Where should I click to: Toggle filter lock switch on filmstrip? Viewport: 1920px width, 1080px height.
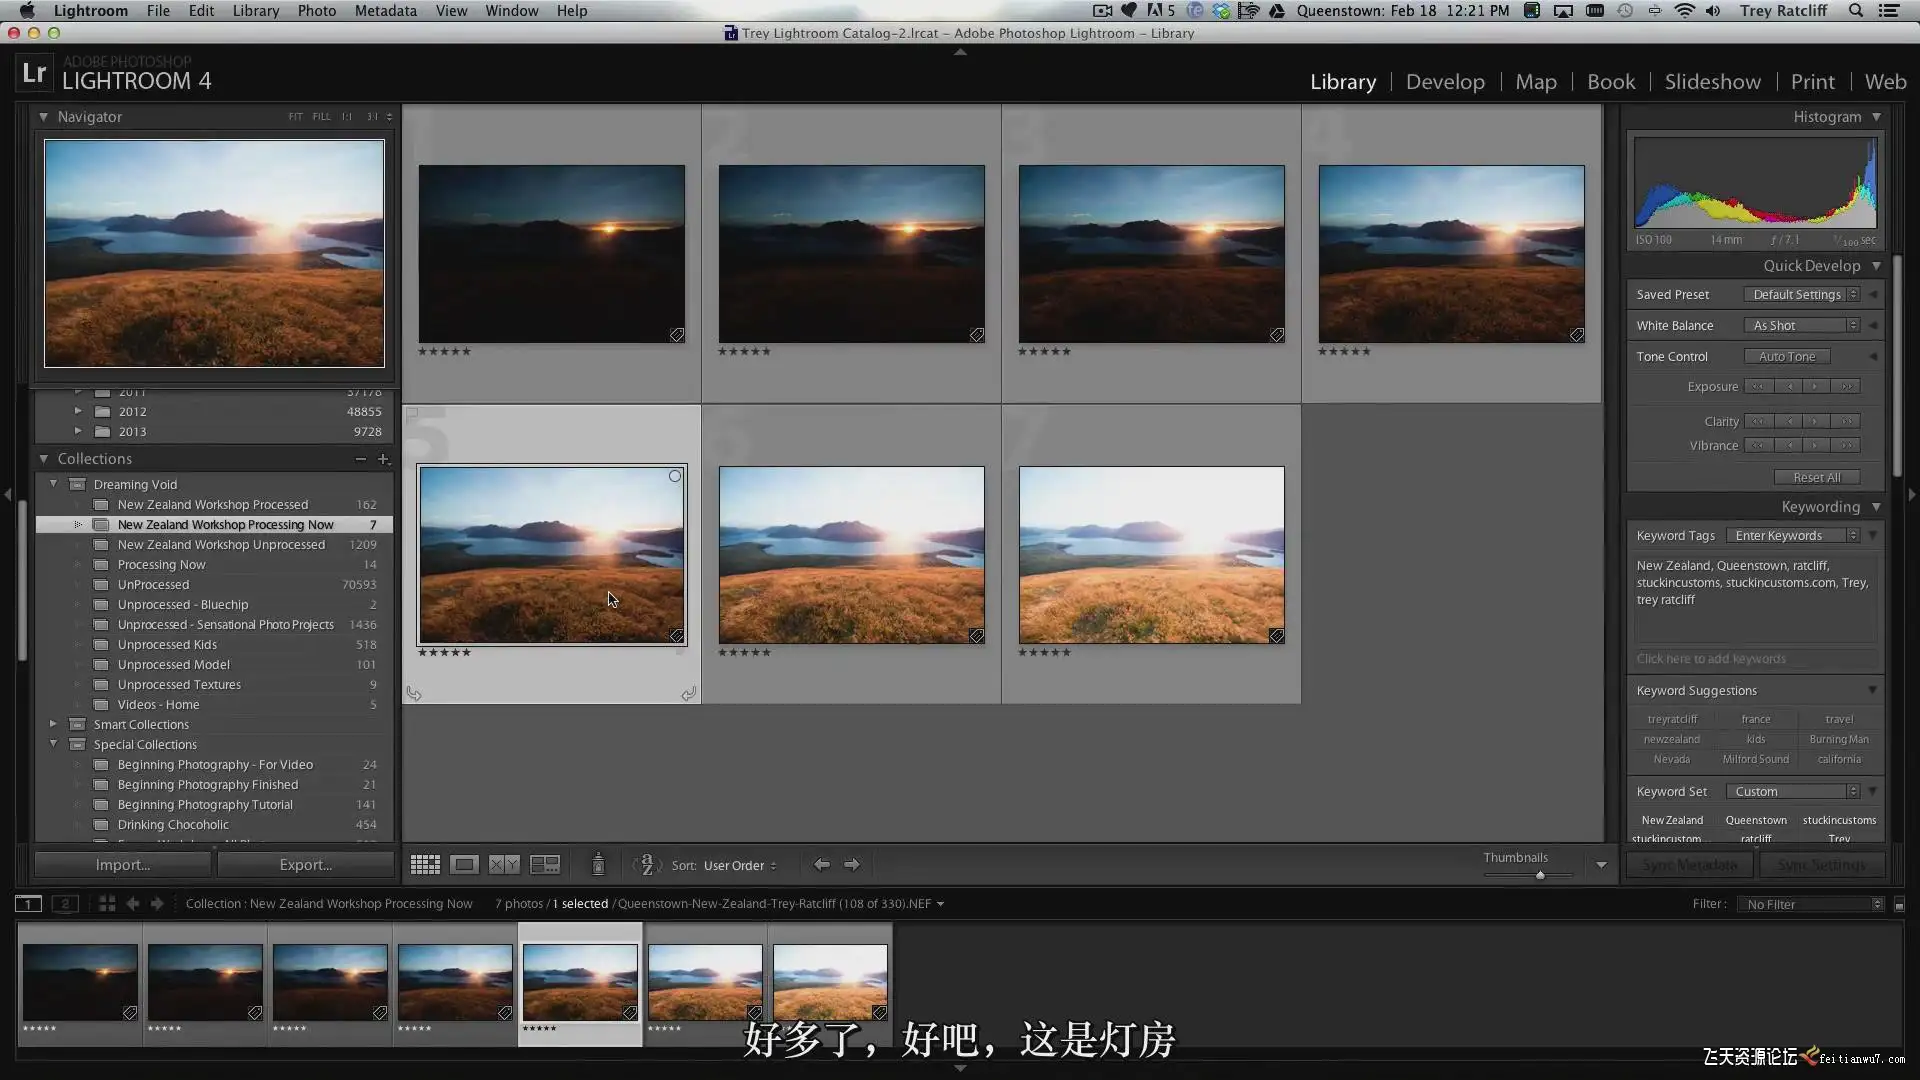(x=1899, y=905)
